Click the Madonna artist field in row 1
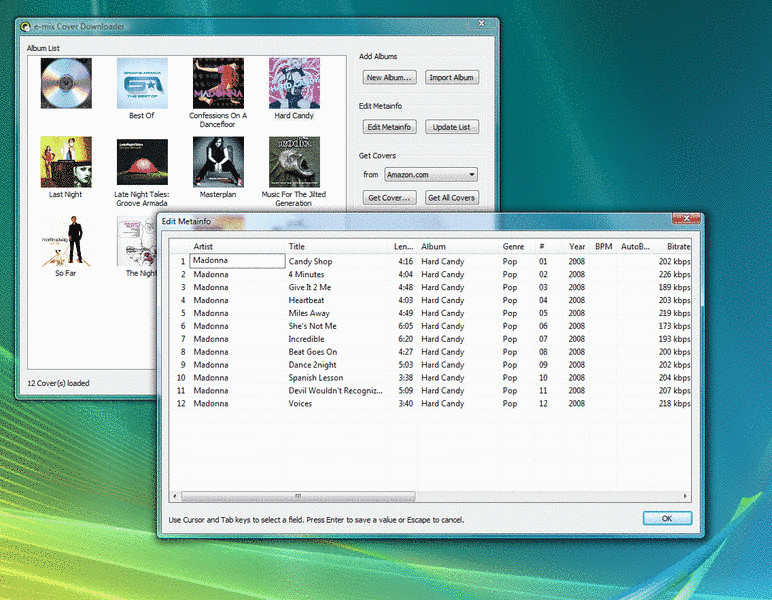Image resolution: width=772 pixels, height=600 pixels. click(237, 261)
